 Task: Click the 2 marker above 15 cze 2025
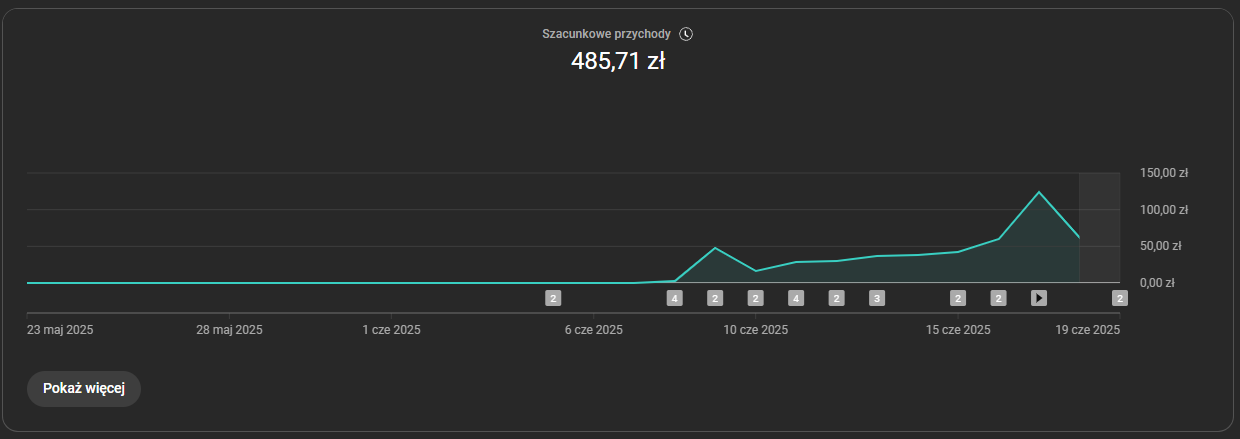(x=958, y=297)
